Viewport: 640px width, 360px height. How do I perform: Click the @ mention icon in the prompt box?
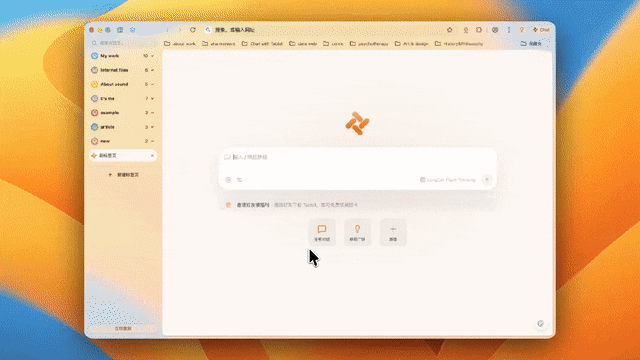click(x=228, y=180)
